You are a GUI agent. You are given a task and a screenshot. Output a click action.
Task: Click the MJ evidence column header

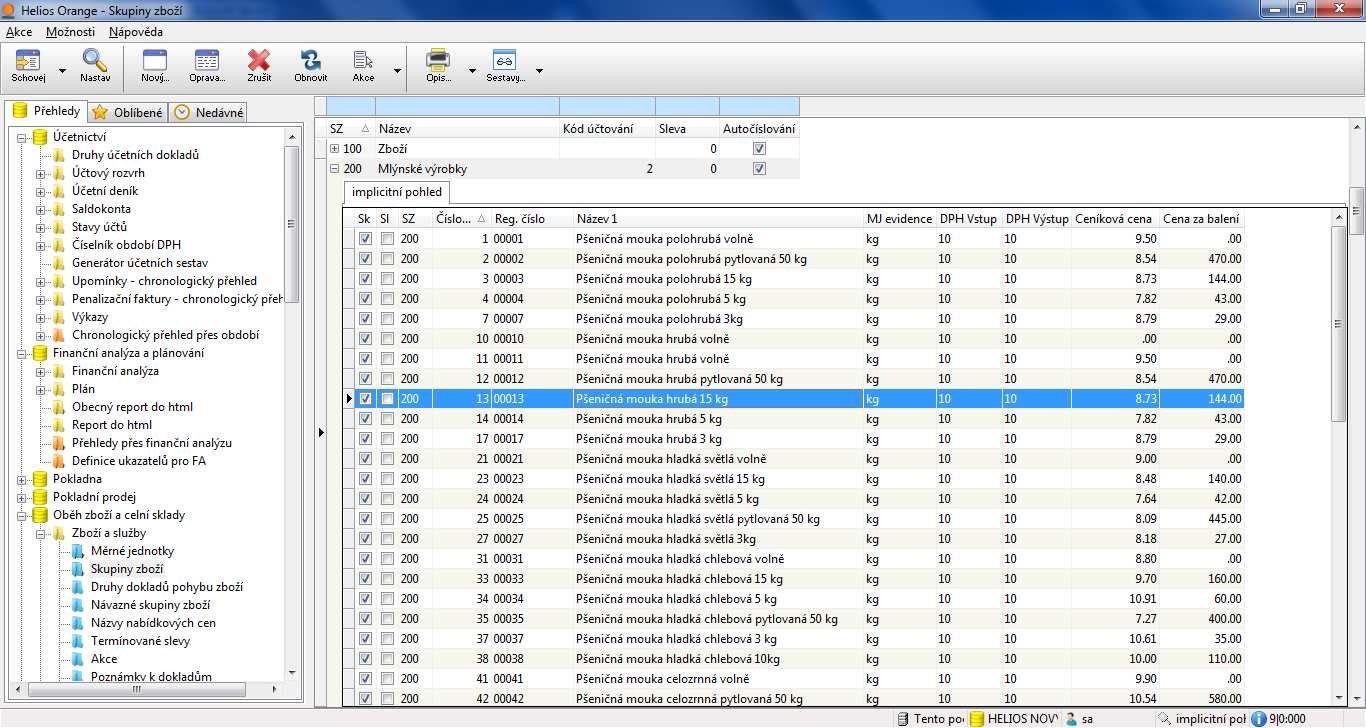899,218
